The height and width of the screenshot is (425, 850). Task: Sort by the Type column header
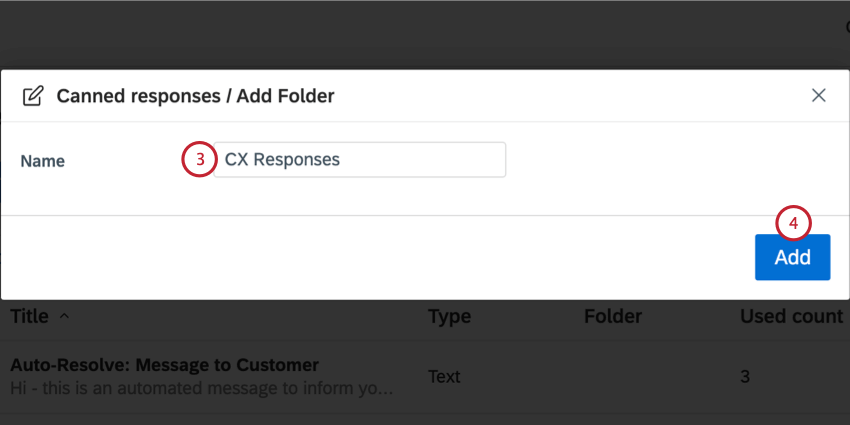coord(449,316)
